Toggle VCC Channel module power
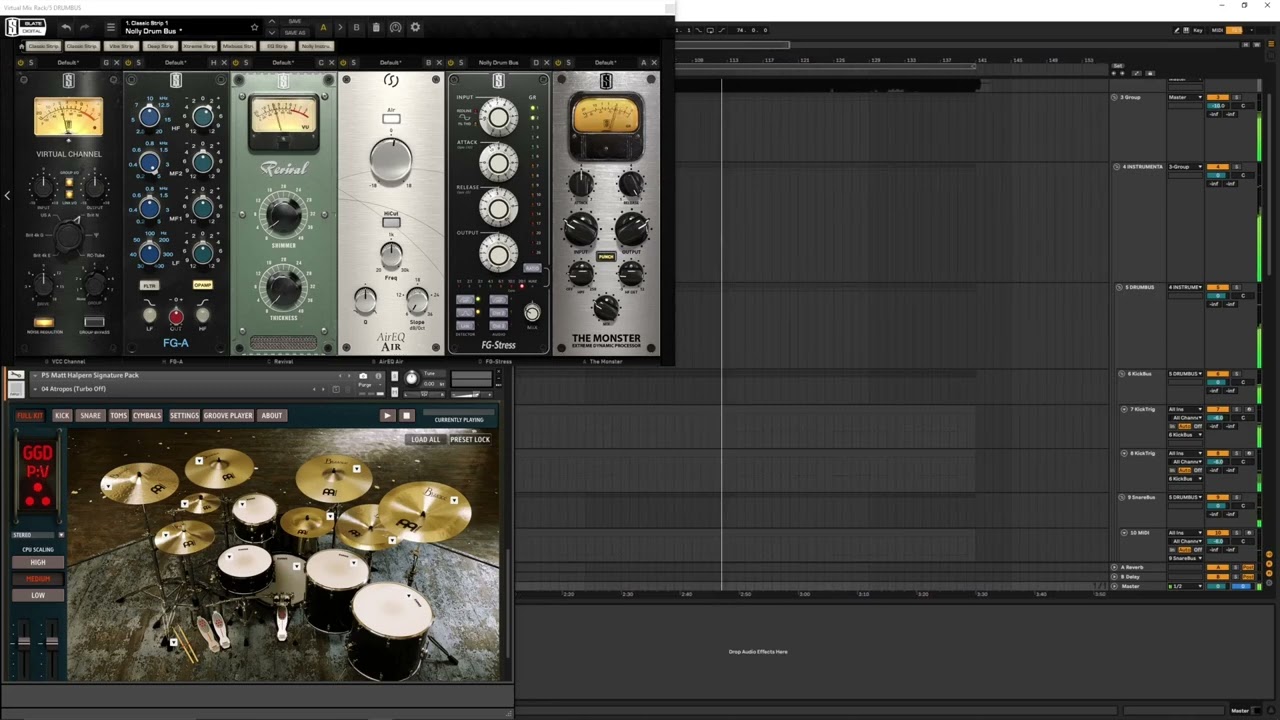The width and height of the screenshot is (1280, 720). [22, 63]
